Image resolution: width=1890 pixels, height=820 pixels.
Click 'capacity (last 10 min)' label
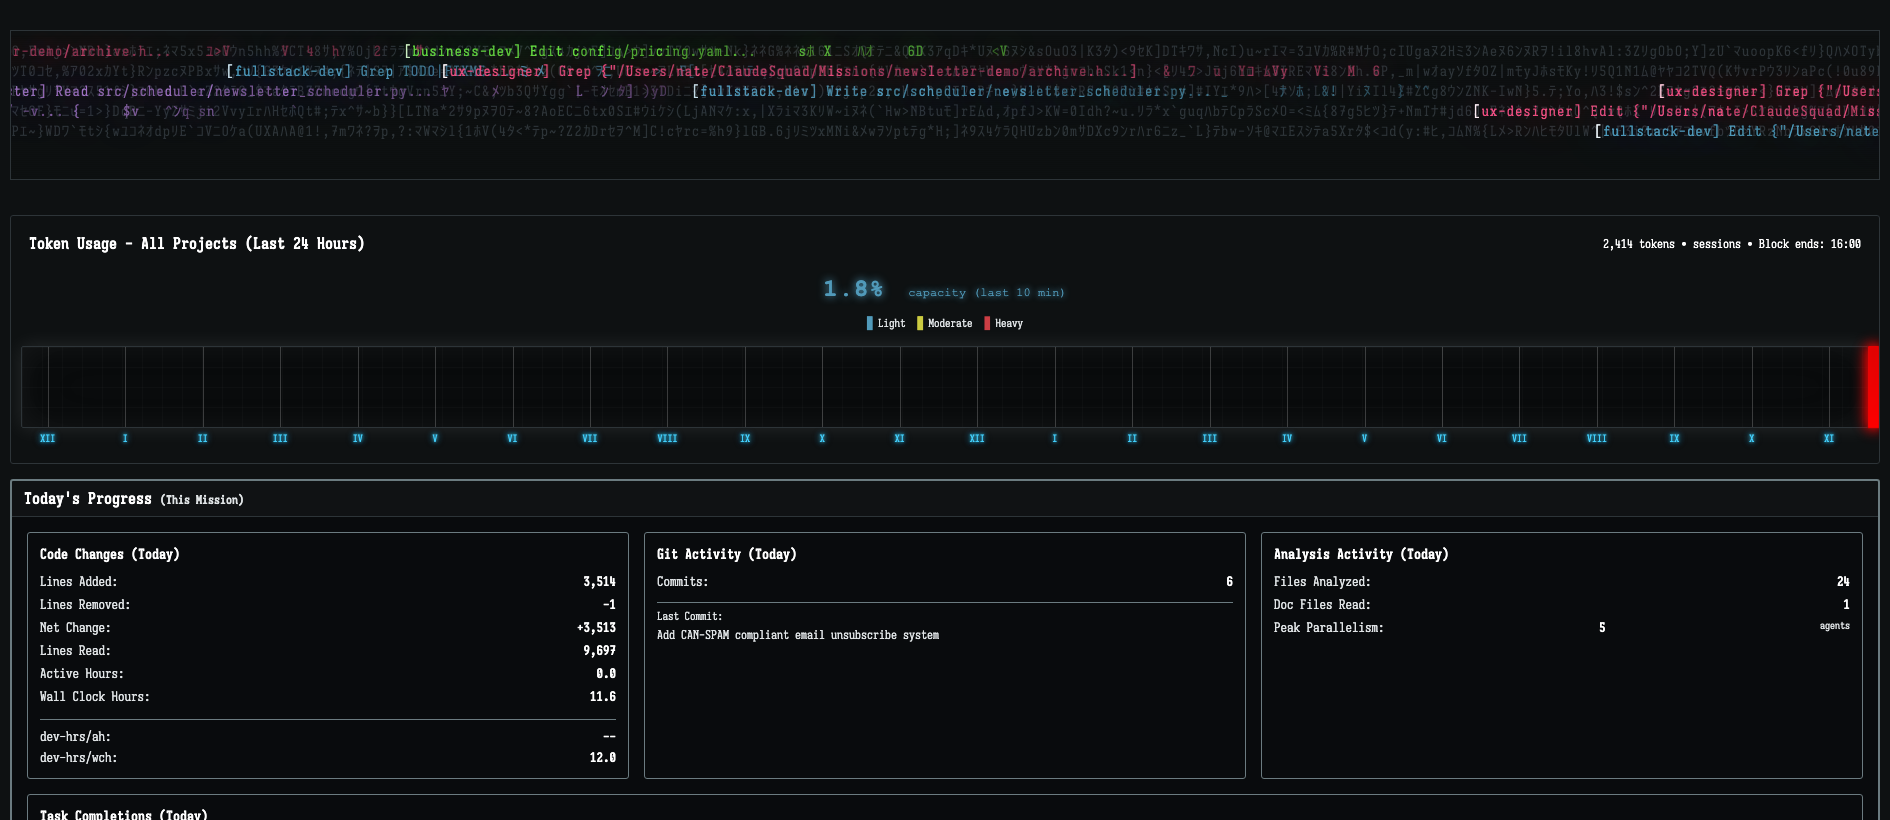986,293
